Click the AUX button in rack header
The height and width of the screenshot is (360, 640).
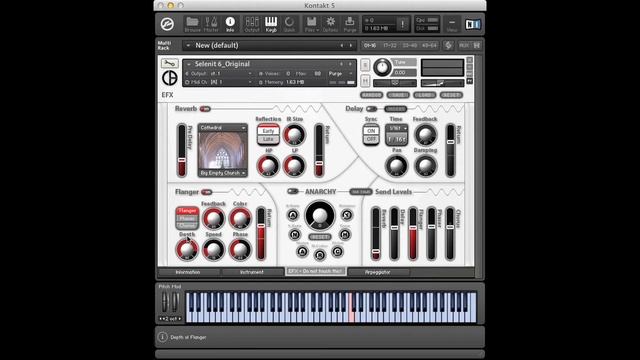point(464,45)
